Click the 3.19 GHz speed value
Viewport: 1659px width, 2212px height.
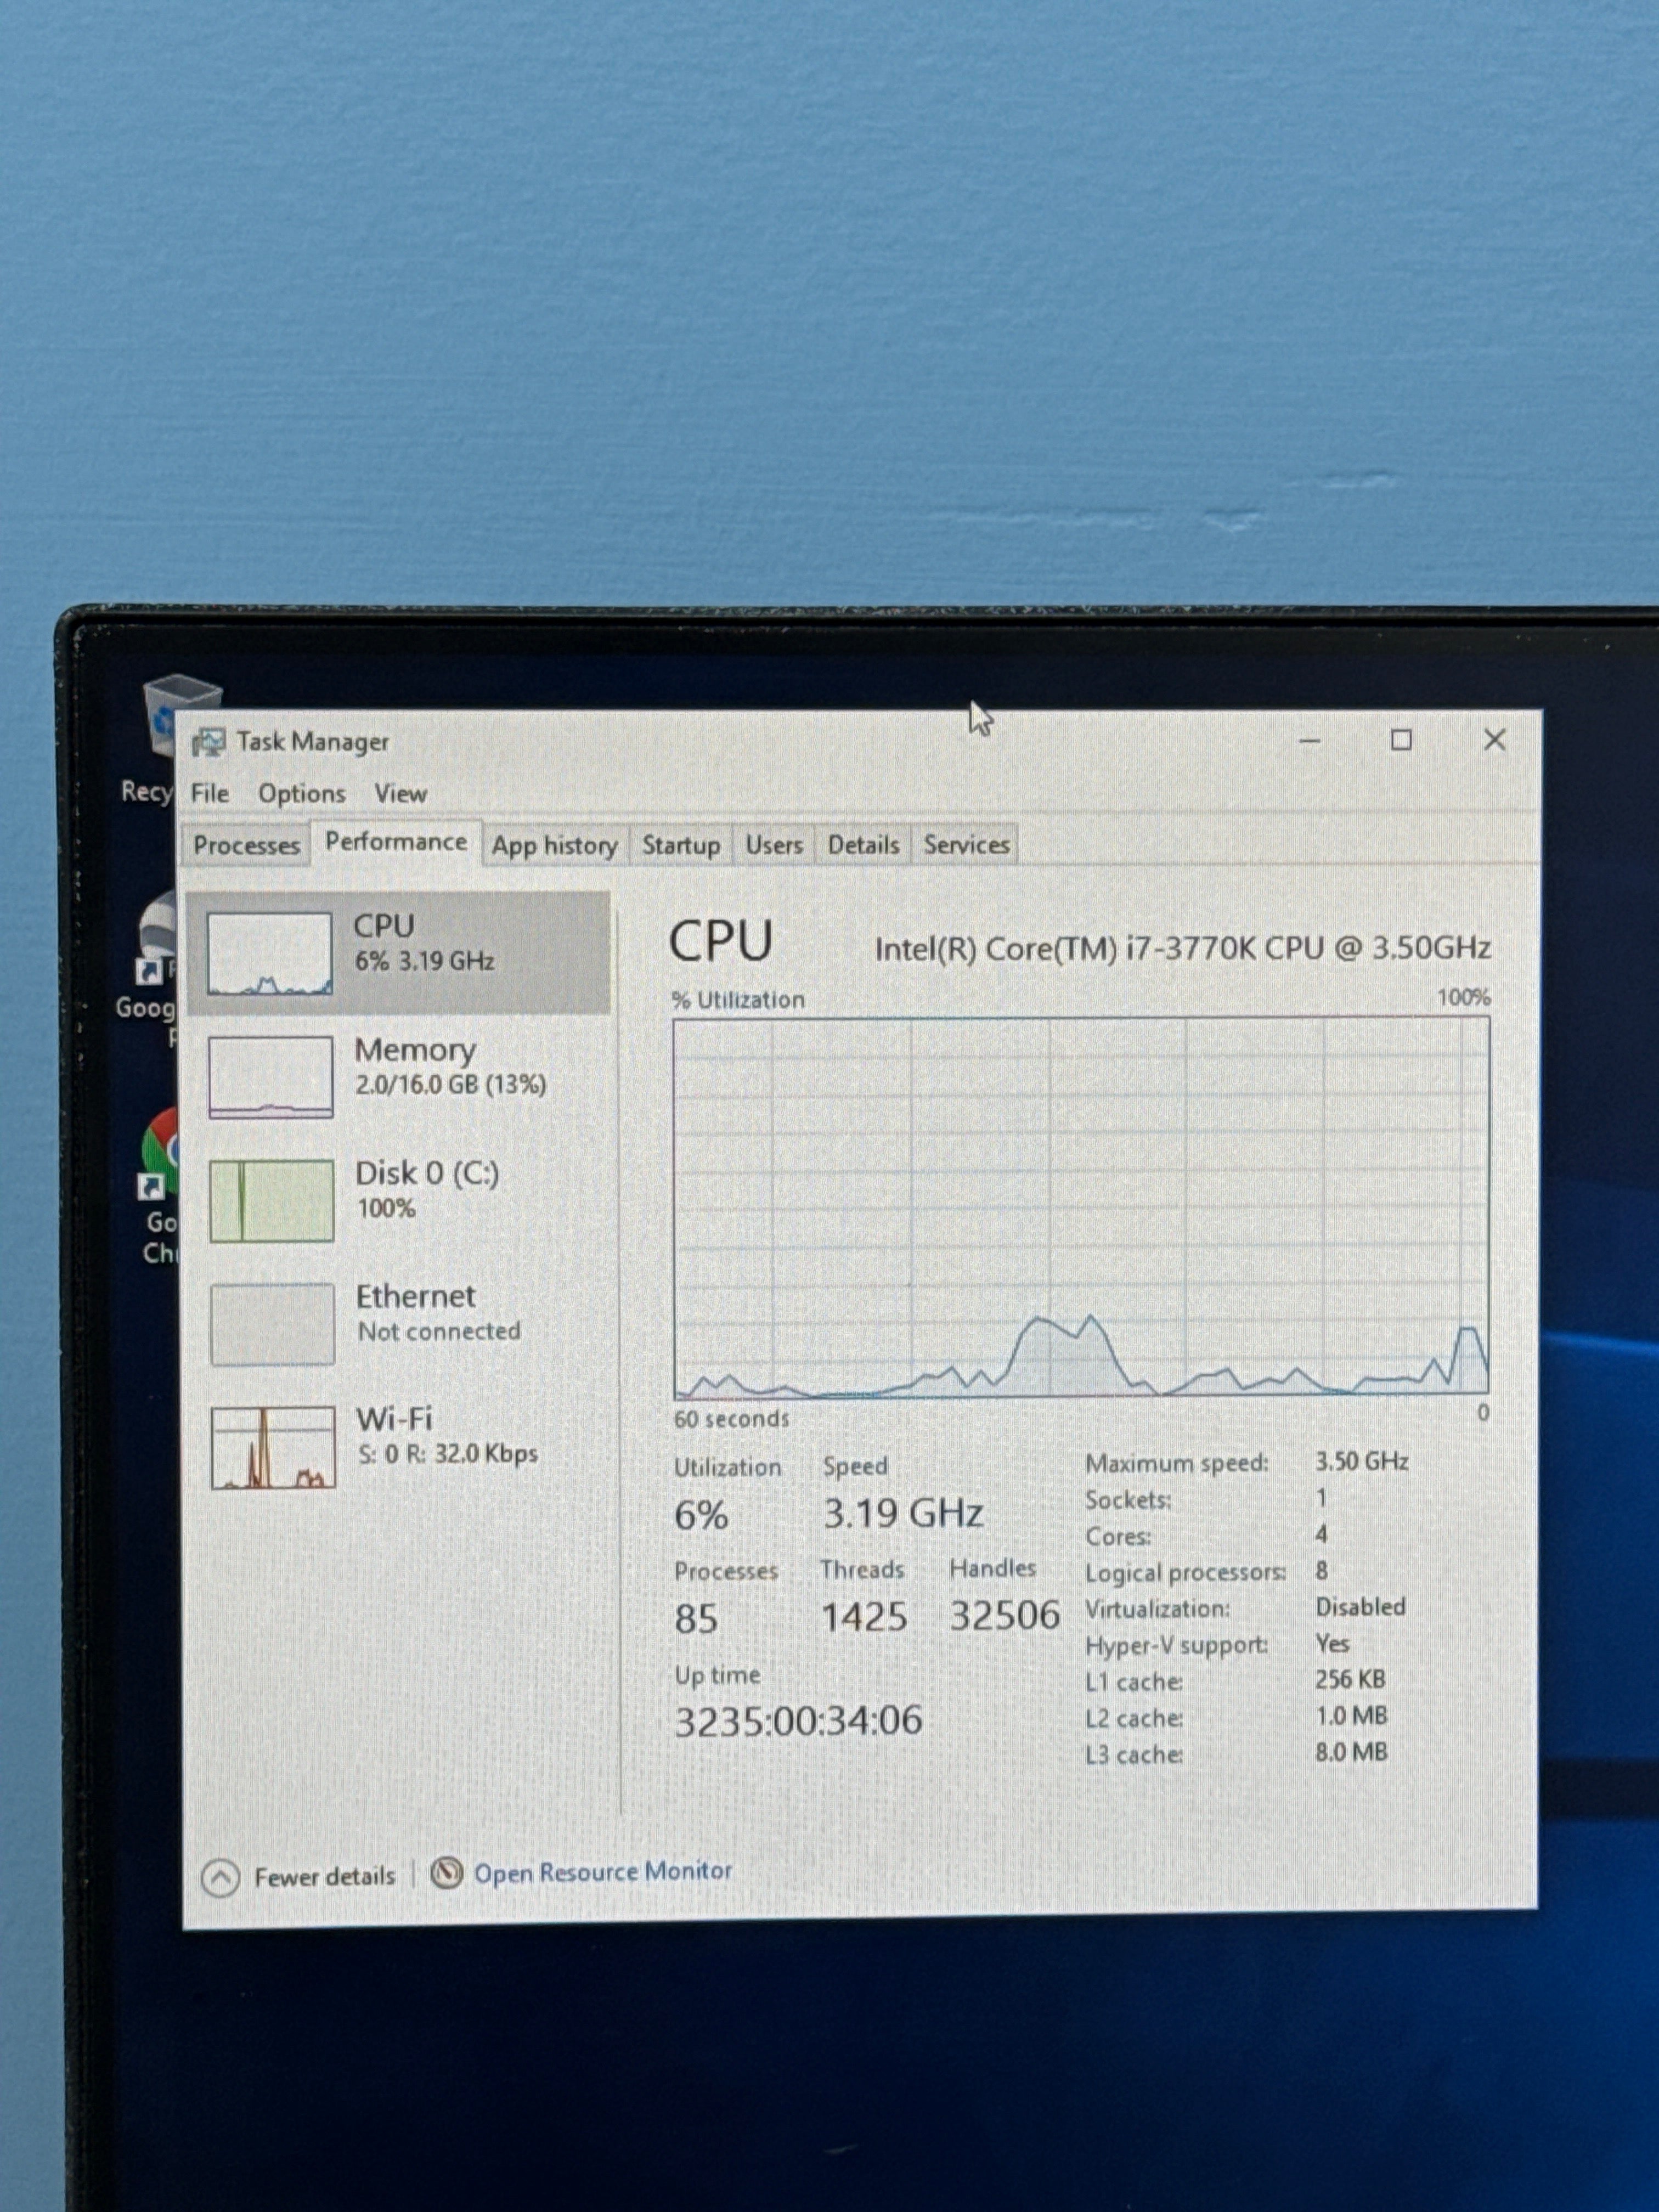point(903,1513)
